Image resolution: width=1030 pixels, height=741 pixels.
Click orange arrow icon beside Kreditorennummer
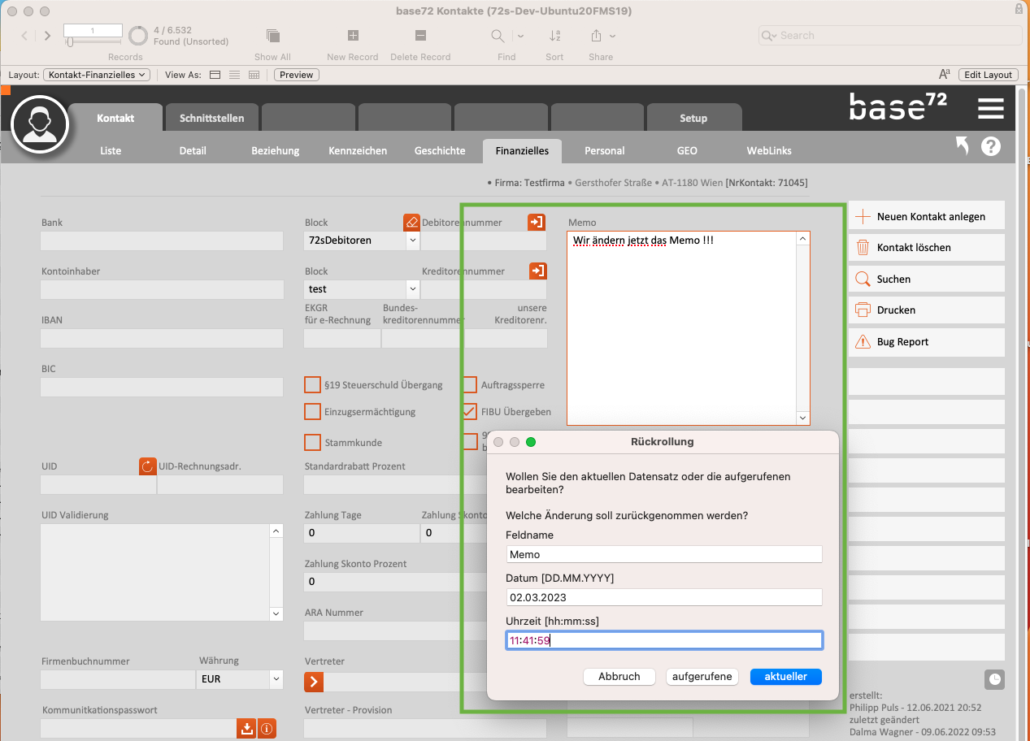(x=538, y=271)
